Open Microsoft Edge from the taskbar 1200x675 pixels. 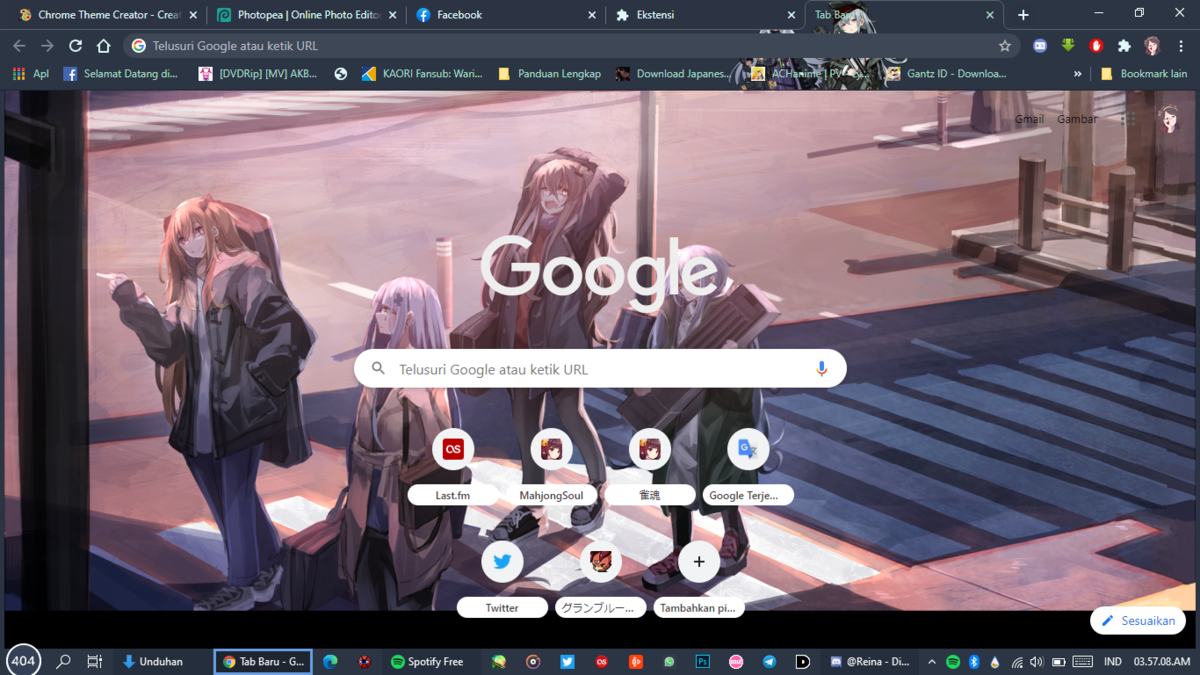click(x=331, y=662)
